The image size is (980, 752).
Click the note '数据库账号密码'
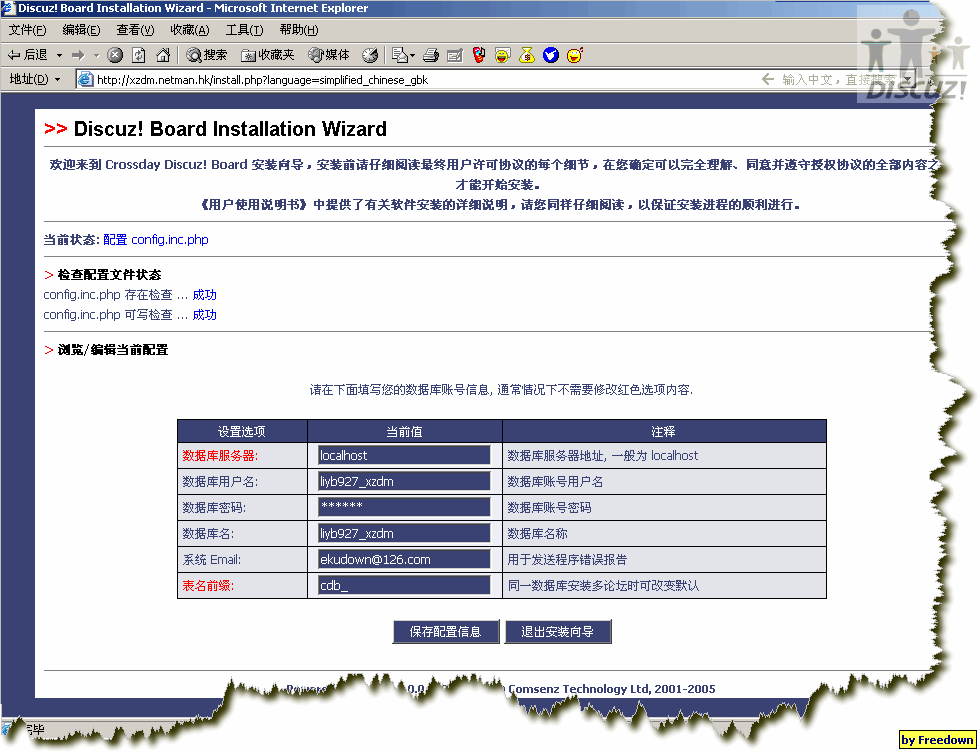click(549, 507)
